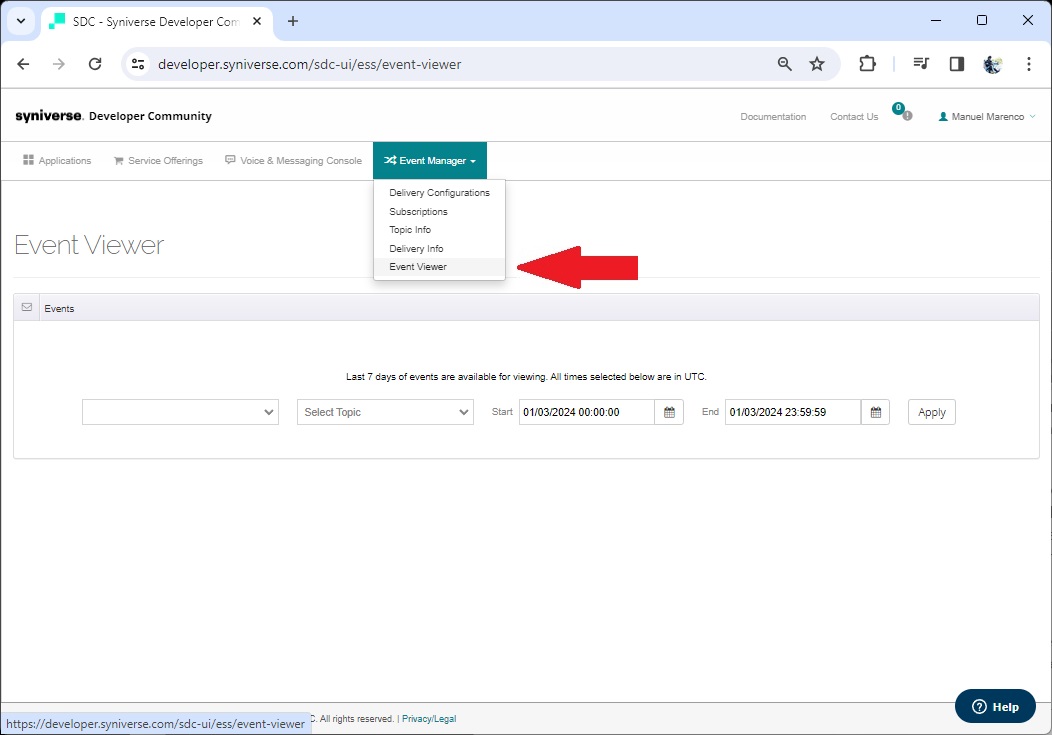View the notifications alert icon
The height and width of the screenshot is (735, 1052).
tap(902, 112)
